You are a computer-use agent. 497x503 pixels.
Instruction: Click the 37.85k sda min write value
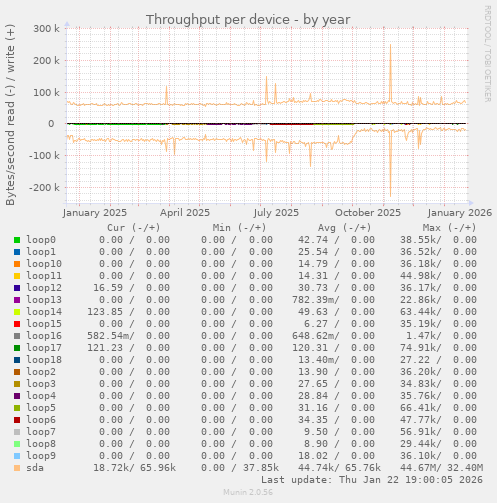[261, 468]
